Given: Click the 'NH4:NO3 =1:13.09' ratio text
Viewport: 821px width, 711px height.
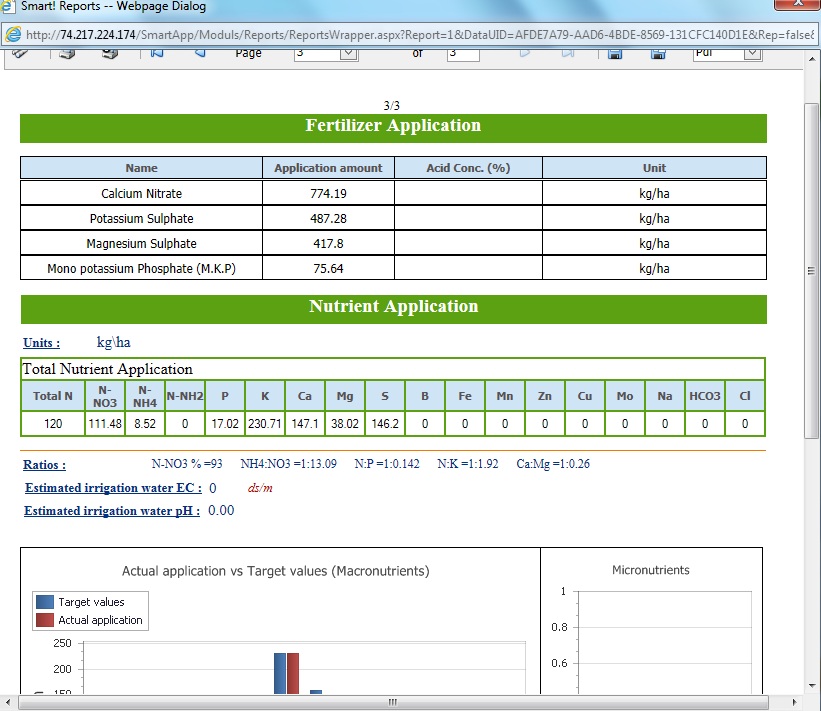Looking at the screenshot, I should click(x=289, y=464).
